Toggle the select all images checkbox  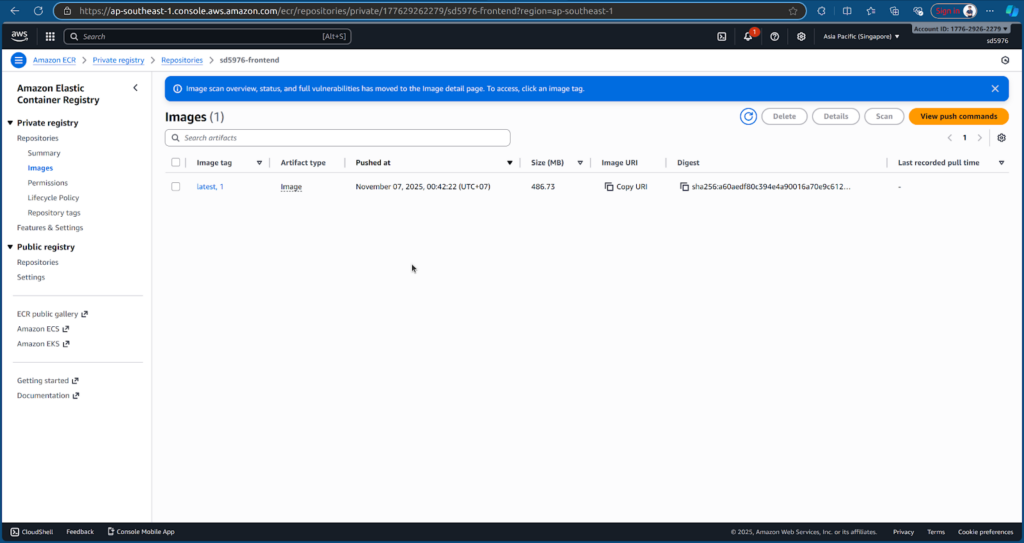pyautogui.click(x=176, y=162)
